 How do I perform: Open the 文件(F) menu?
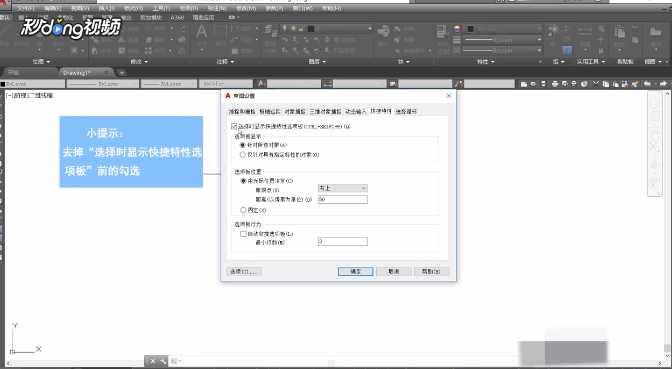25,8
